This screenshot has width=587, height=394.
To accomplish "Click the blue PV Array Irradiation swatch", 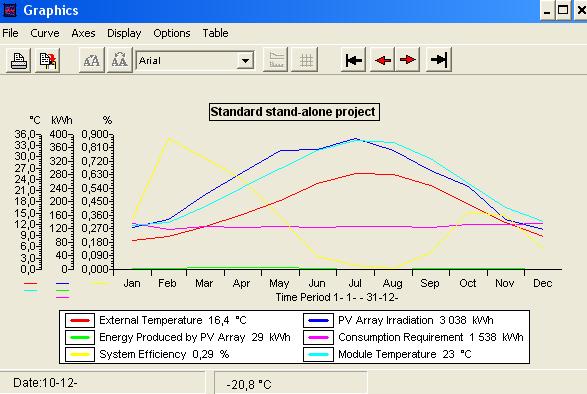I will coord(318,321).
